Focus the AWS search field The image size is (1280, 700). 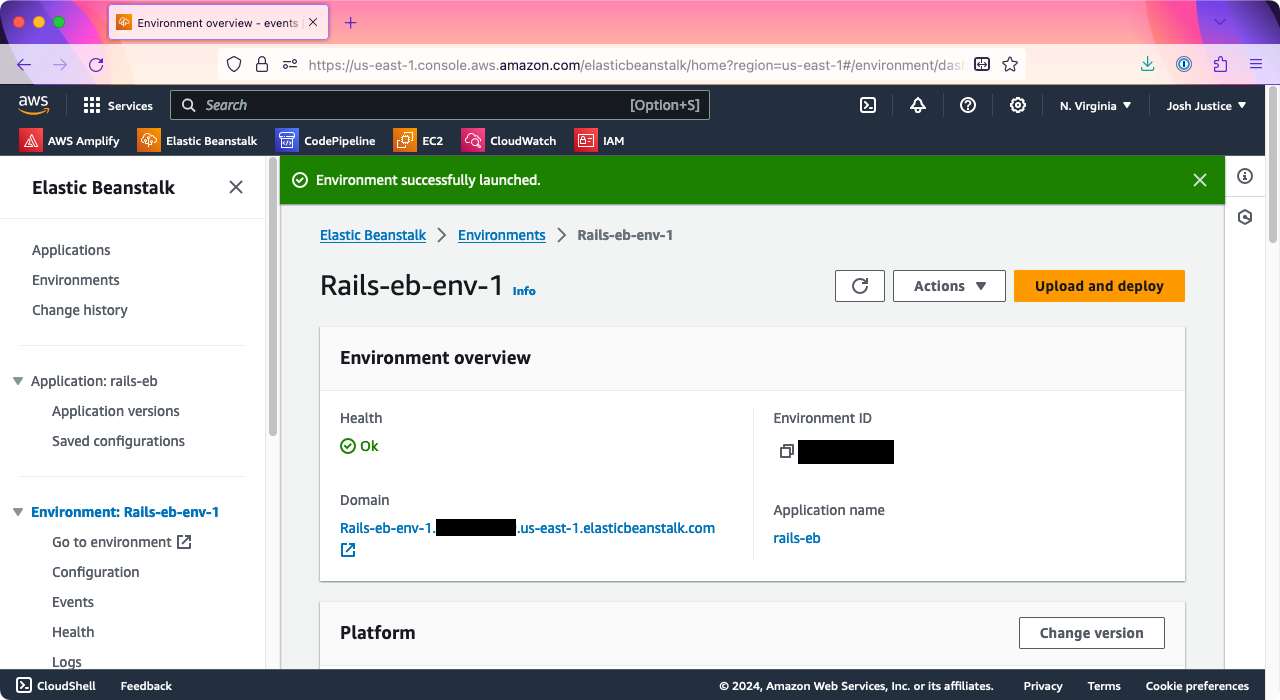(x=440, y=105)
